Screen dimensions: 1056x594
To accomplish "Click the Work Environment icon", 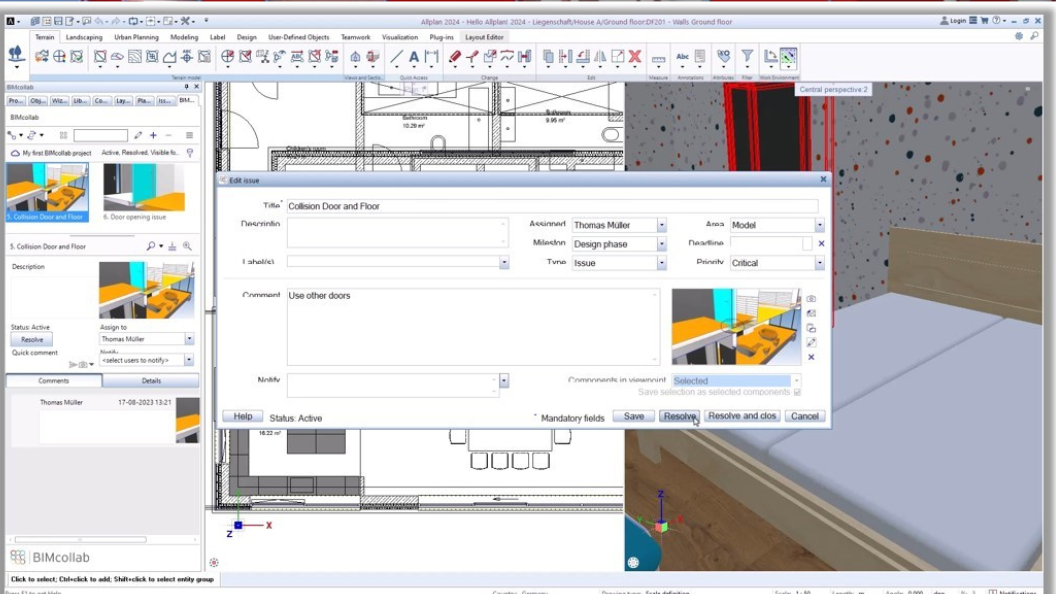I will point(787,57).
